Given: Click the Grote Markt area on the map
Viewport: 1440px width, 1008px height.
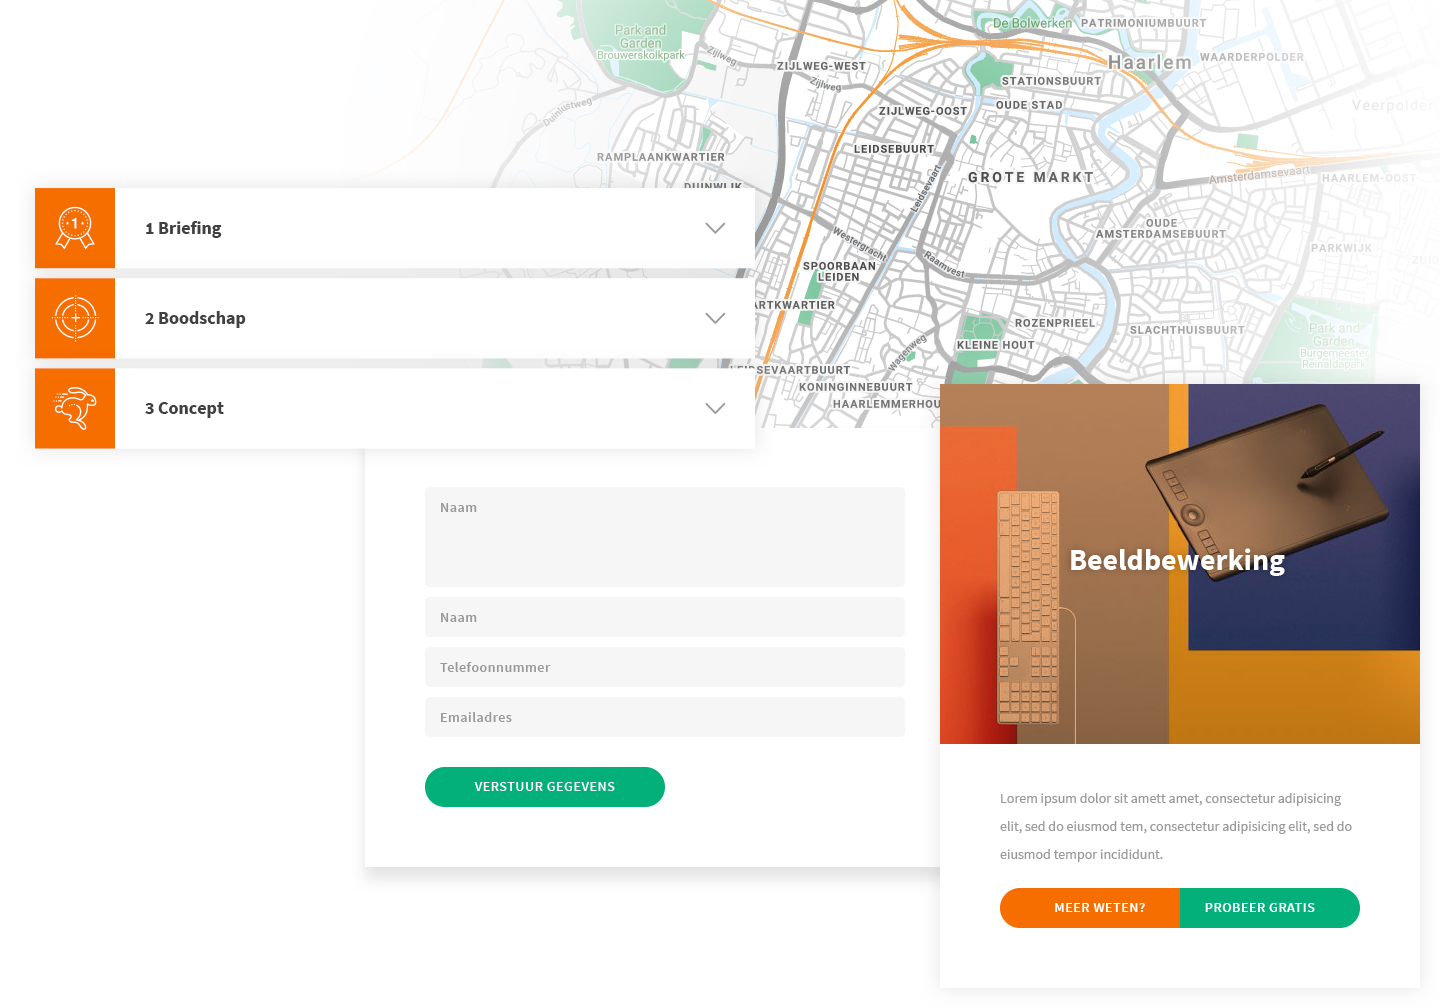Looking at the screenshot, I should (1030, 176).
